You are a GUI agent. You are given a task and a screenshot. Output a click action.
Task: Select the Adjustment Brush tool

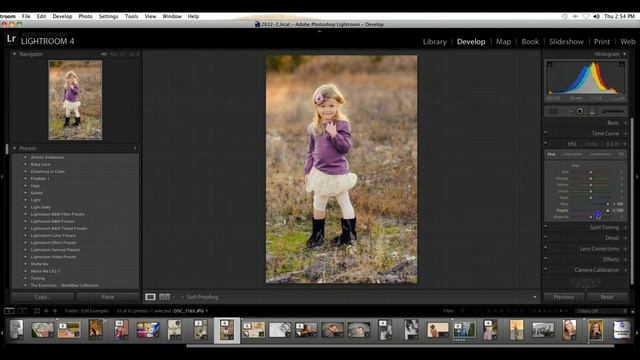[613, 111]
